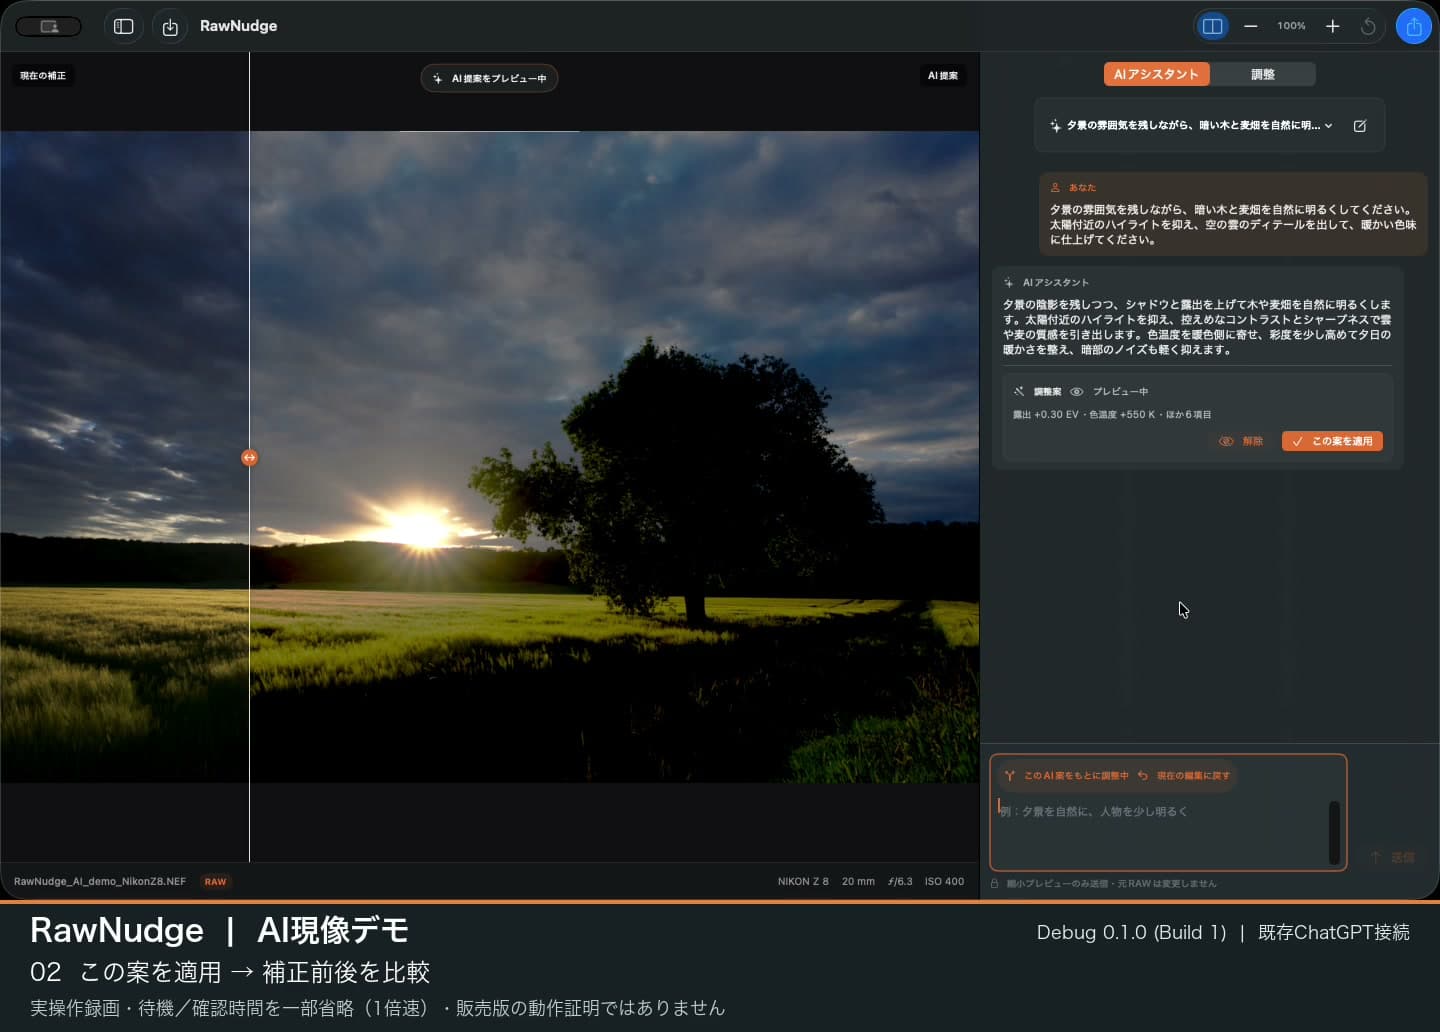
Task: Click the 露出 +0.30 EV summary line
Action: pos(1112,414)
